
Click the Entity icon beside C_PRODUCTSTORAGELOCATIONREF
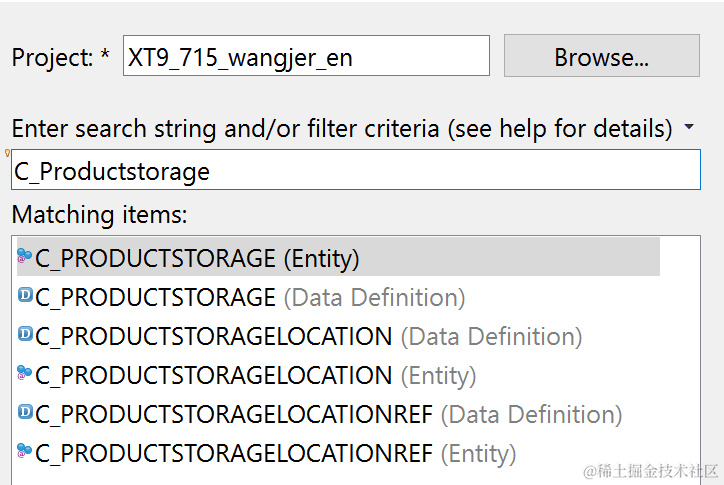pos(25,452)
